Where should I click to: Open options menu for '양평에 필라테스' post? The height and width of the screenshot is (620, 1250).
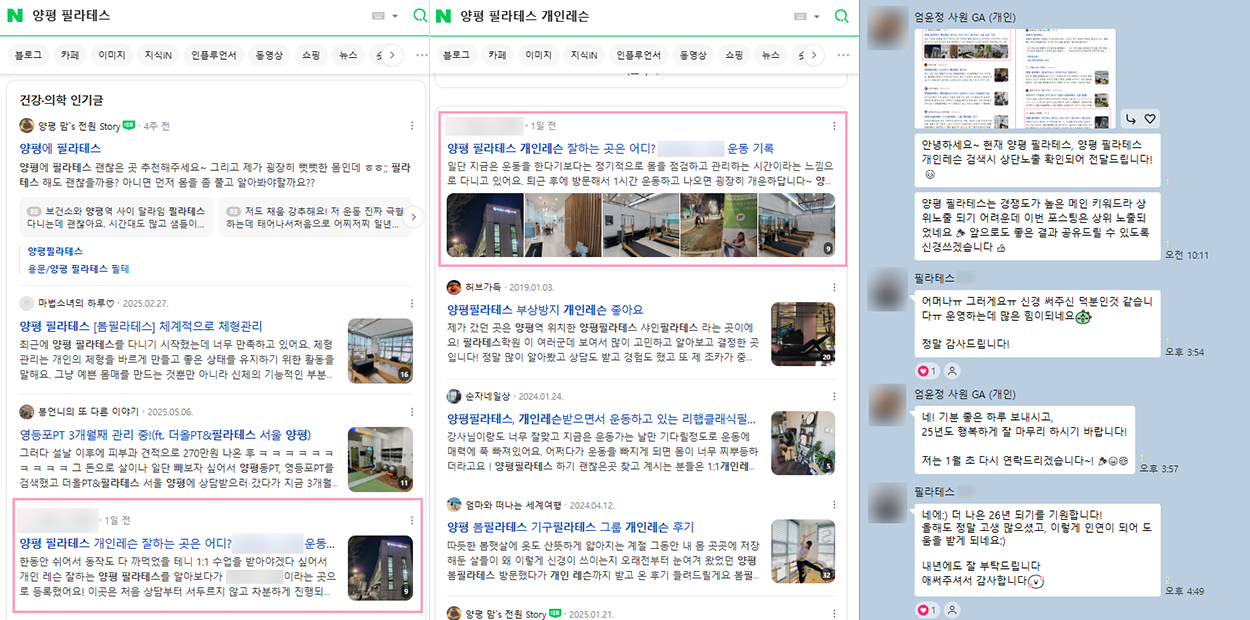coord(412,126)
